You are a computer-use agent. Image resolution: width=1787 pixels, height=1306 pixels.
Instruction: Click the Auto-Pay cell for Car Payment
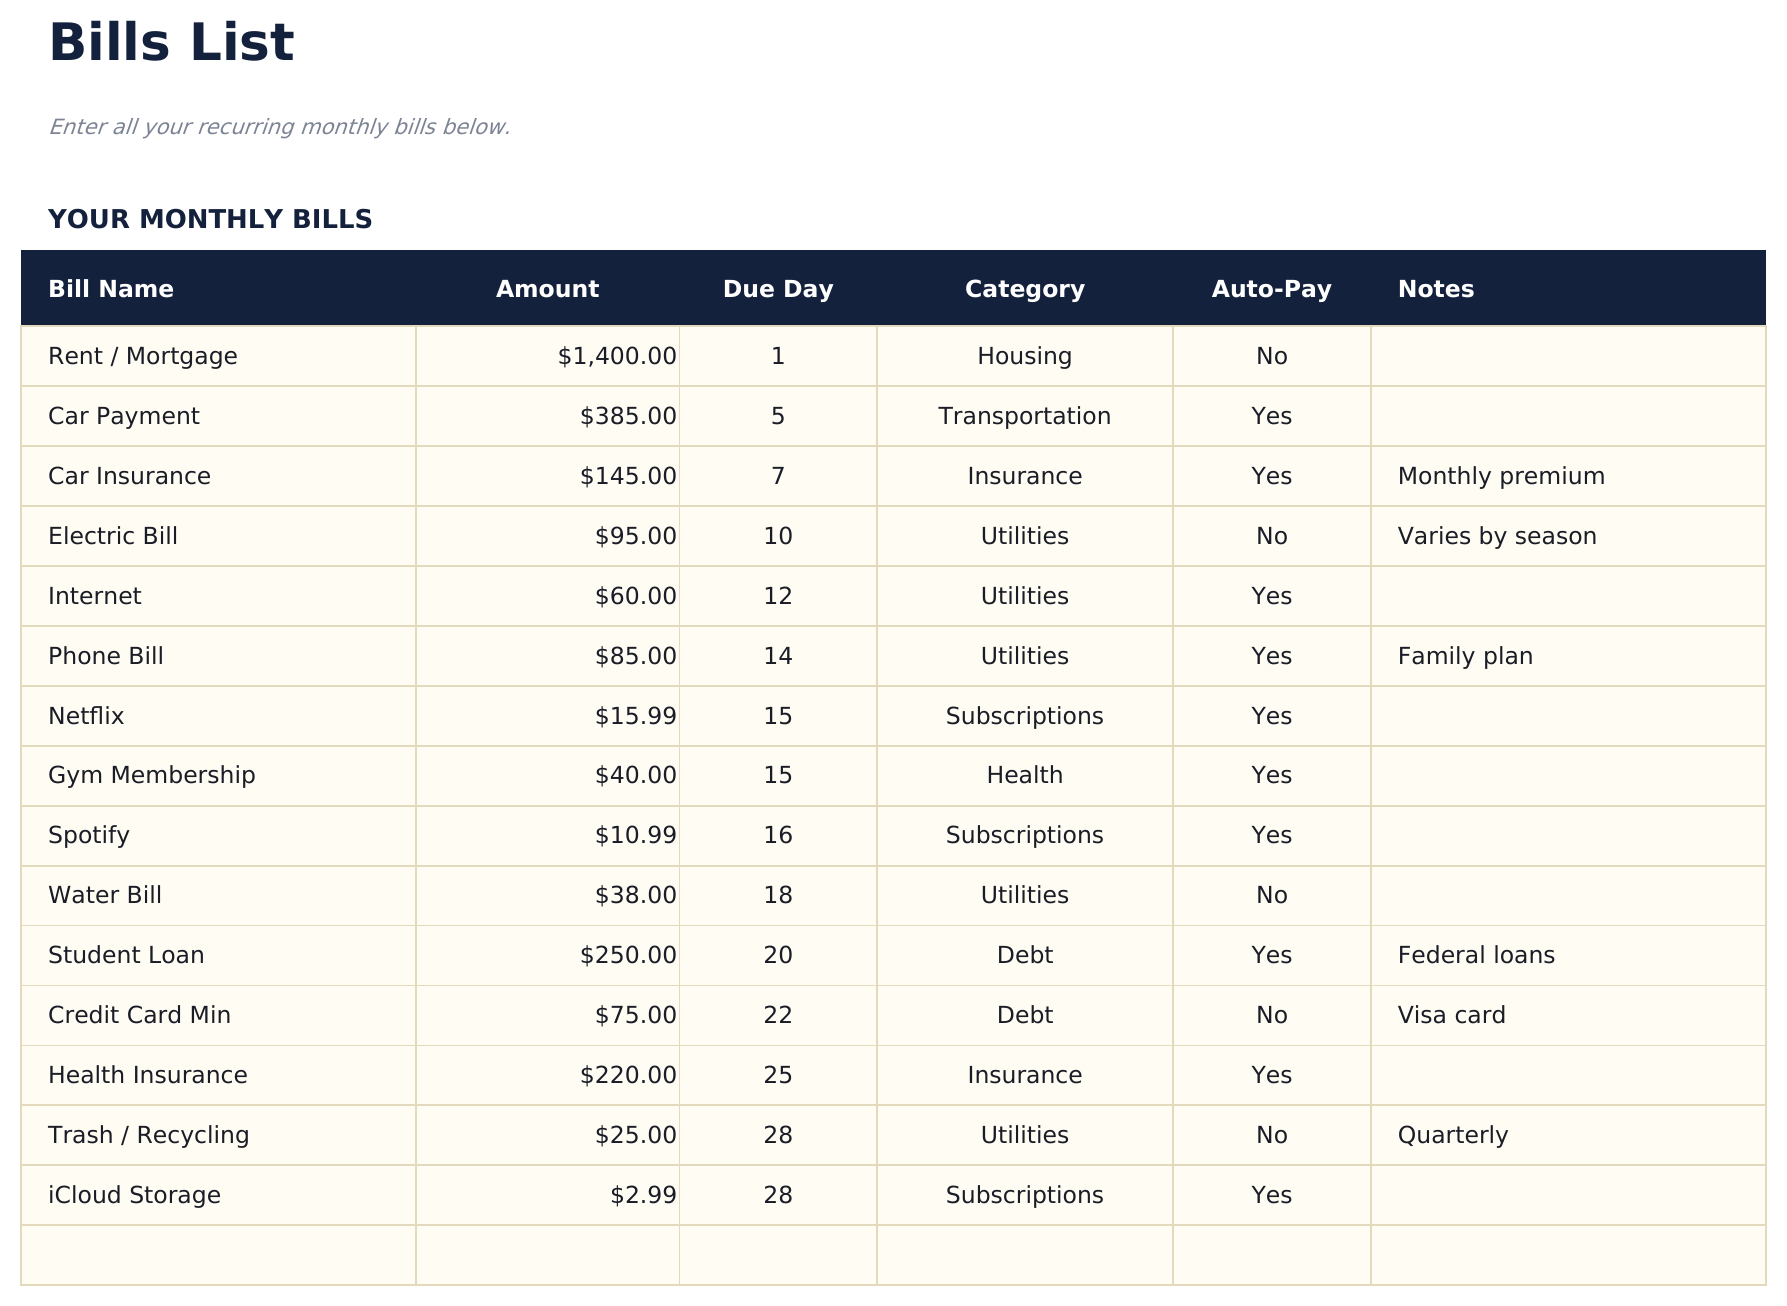pos(1270,416)
